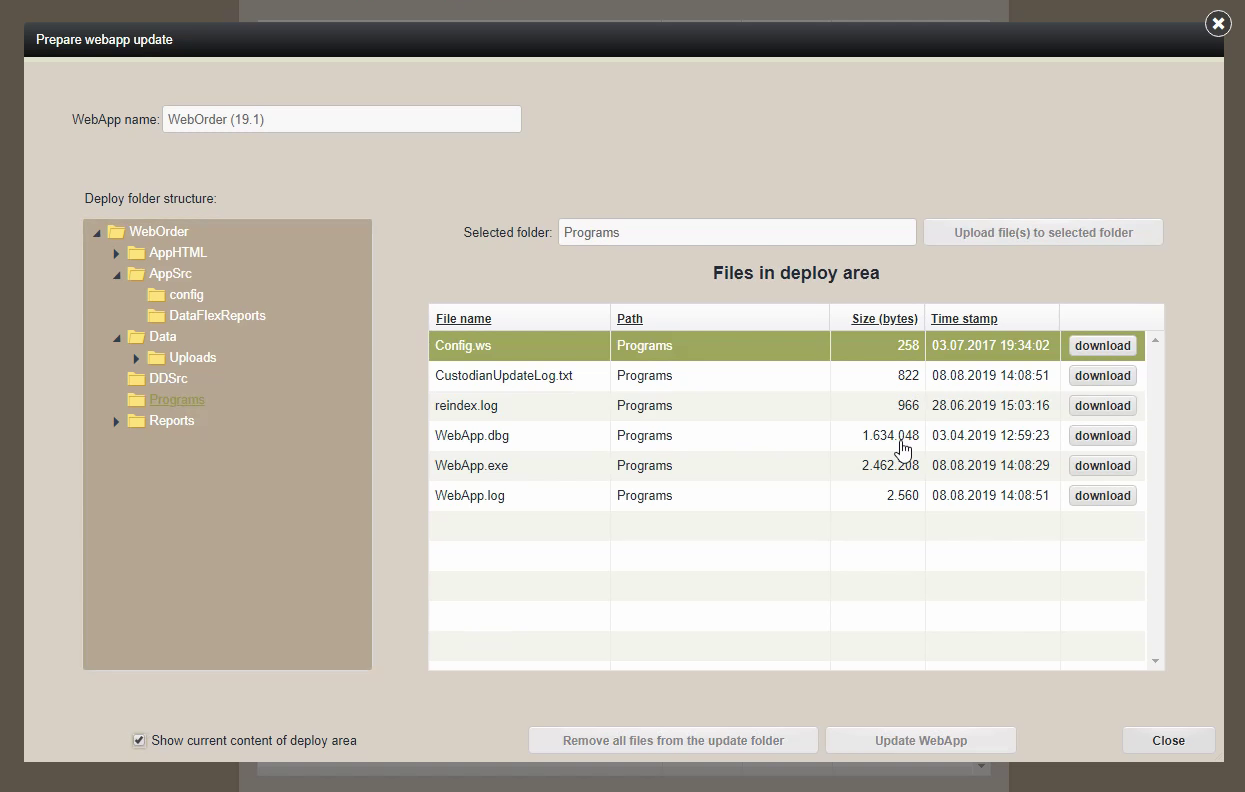Viewport: 1245px width, 792px height.
Task: Select the Programs folder icon
Action: (x=136, y=400)
